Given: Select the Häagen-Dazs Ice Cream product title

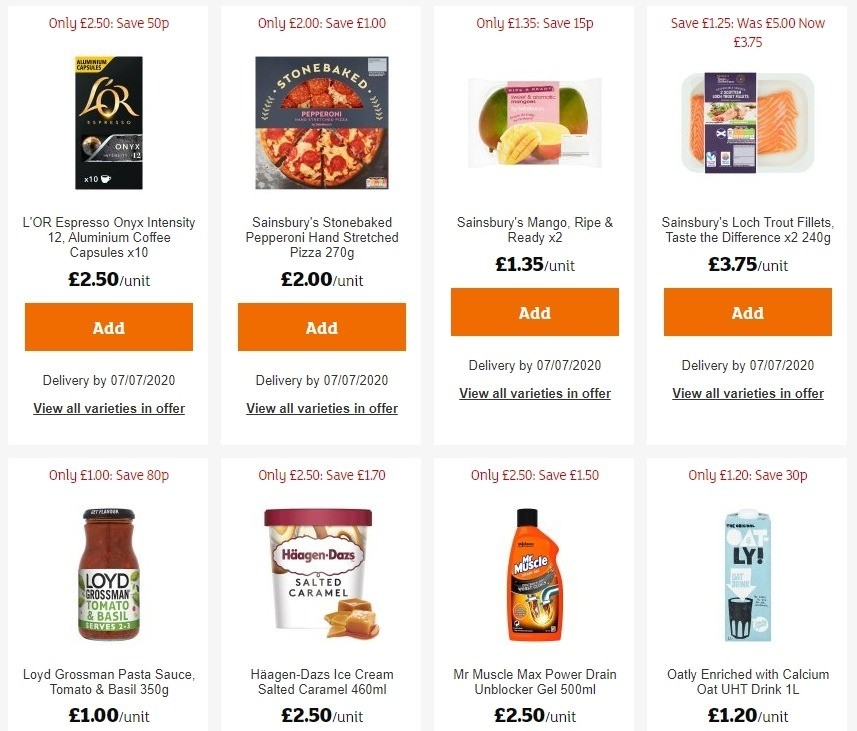Looking at the screenshot, I should [x=321, y=682].
